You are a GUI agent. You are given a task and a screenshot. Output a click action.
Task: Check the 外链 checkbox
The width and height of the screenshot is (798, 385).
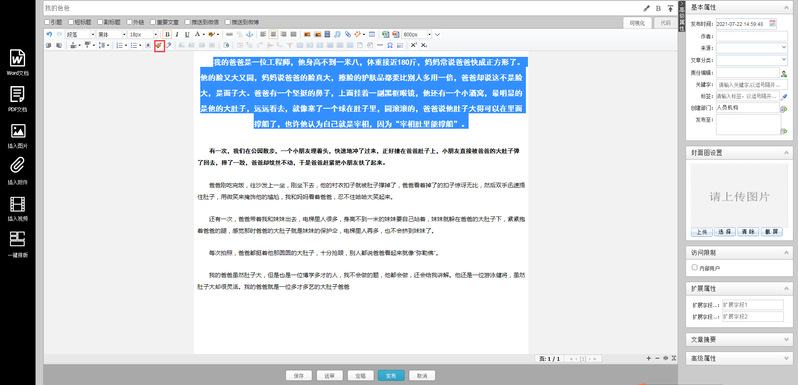pos(130,22)
